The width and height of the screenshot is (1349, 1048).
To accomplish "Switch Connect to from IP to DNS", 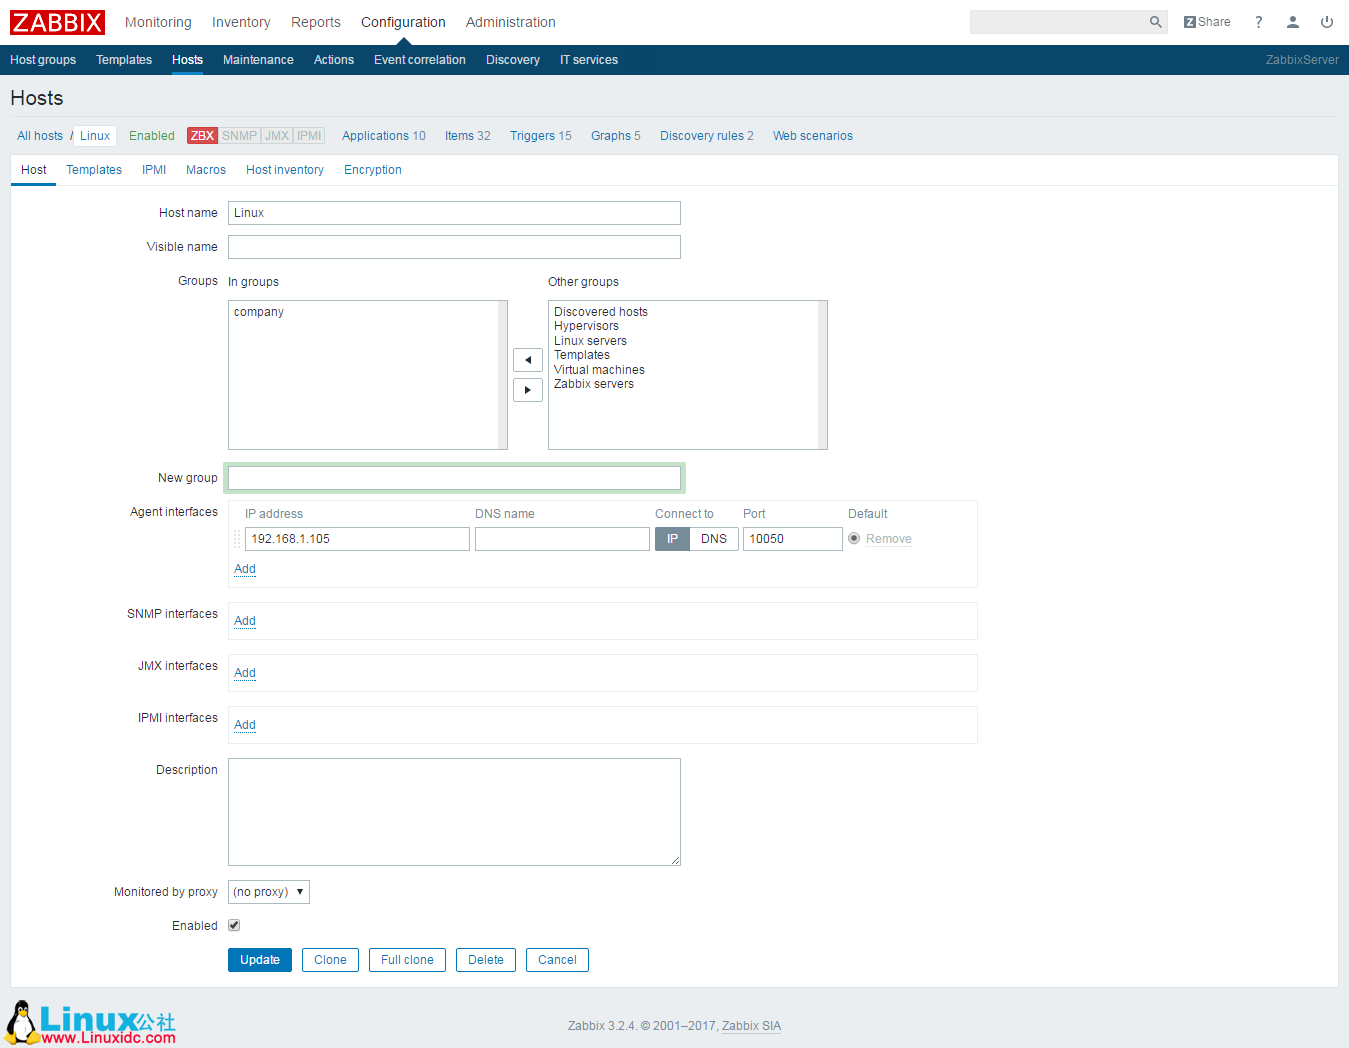I will pos(714,538).
